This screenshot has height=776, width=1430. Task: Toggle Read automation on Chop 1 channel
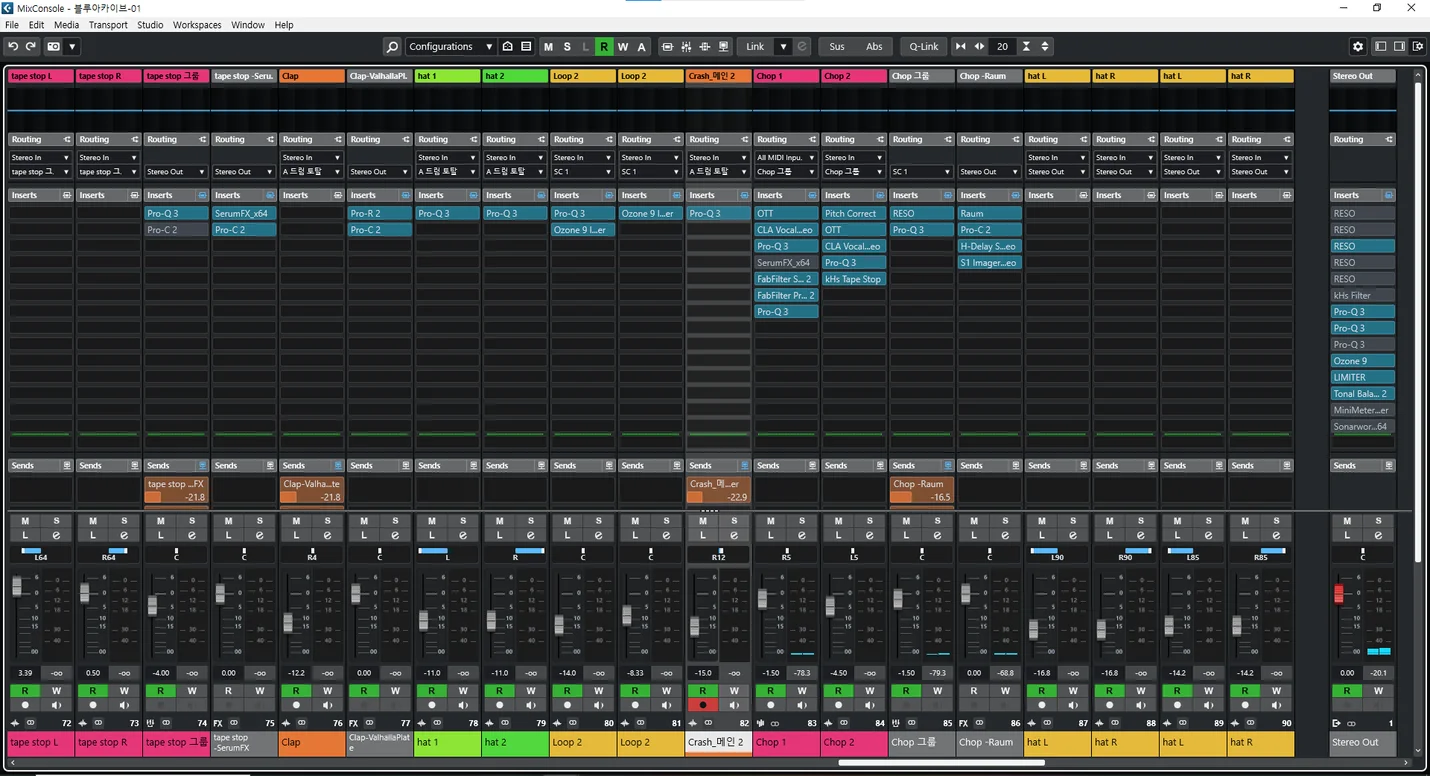[x=771, y=691]
